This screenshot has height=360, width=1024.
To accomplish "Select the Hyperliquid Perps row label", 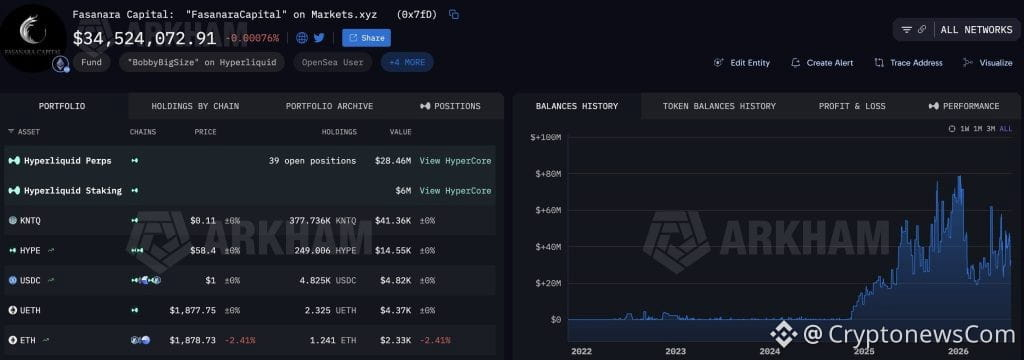I will [x=67, y=161].
